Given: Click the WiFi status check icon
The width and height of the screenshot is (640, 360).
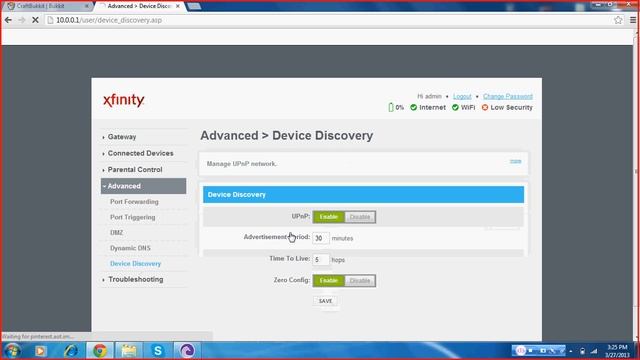Looking at the screenshot, I should 455,107.
